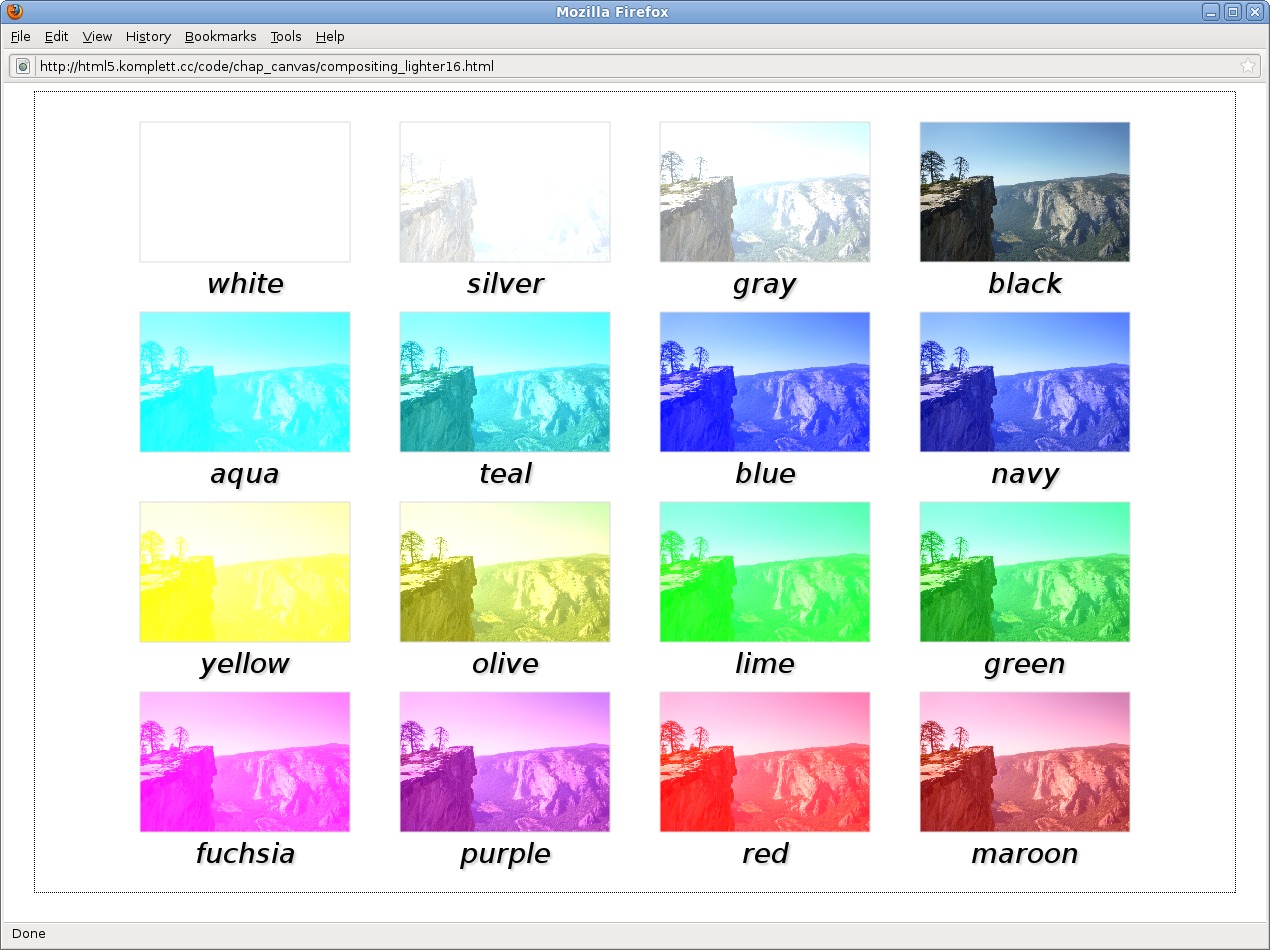This screenshot has width=1270, height=950.
Task: Select the aqua tinted image
Action: (245, 382)
